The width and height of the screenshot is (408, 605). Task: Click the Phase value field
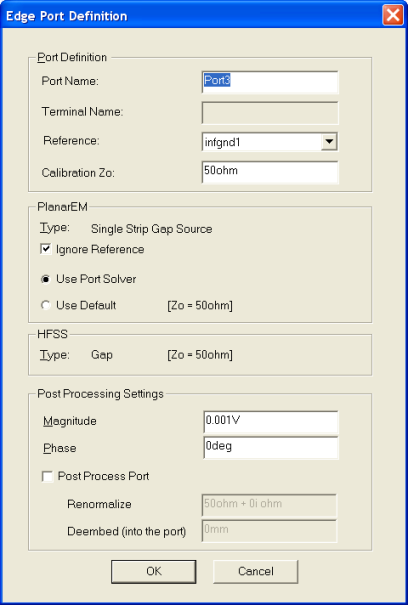pyautogui.click(x=271, y=448)
